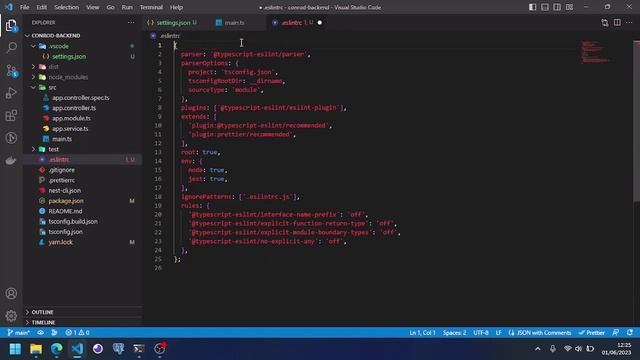Open app.service.ts file
Image resolution: width=640 pixels, height=360 pixels.
pyautogui.click(x=83, y=129)
